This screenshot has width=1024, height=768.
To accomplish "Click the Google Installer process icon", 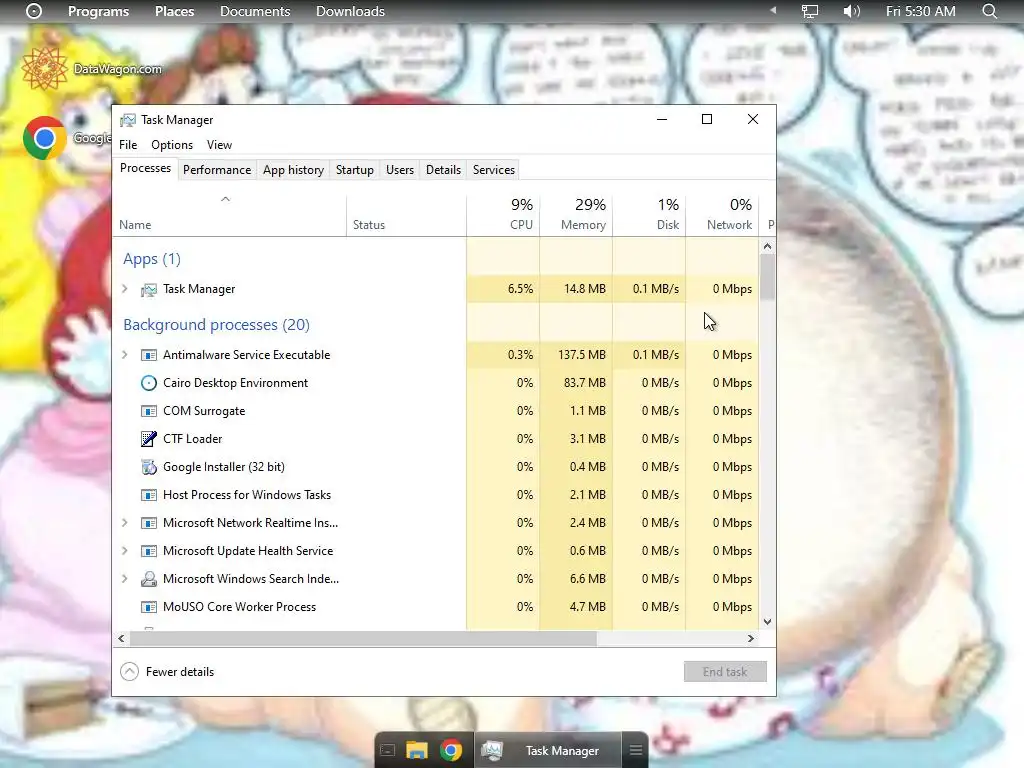I will pyautogui.click(x=149, y=467).
